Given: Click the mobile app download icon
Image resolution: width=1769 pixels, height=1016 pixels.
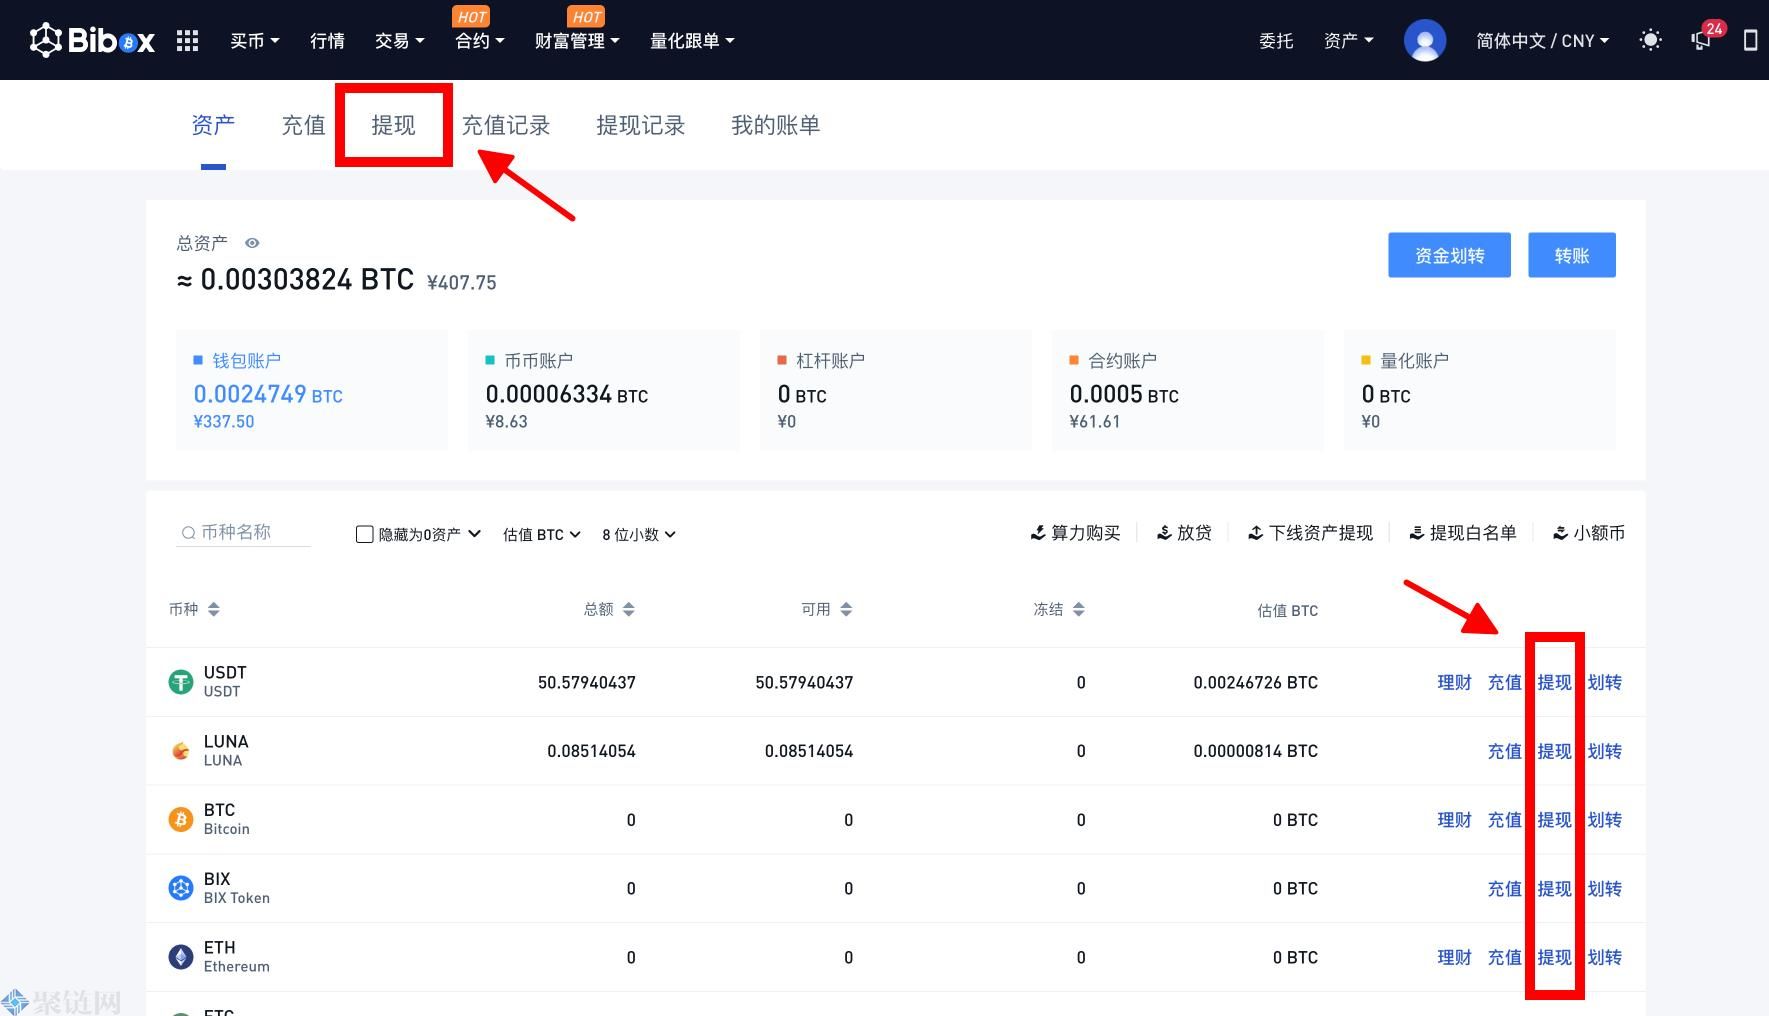Looking at the screenshot, I should pos(1750,41).
